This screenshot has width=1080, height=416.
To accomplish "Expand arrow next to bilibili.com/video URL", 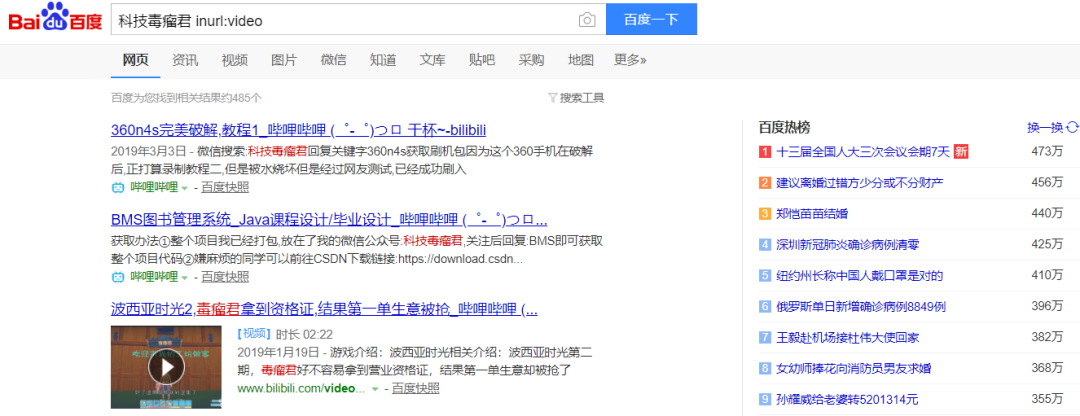I will [375, 389].
